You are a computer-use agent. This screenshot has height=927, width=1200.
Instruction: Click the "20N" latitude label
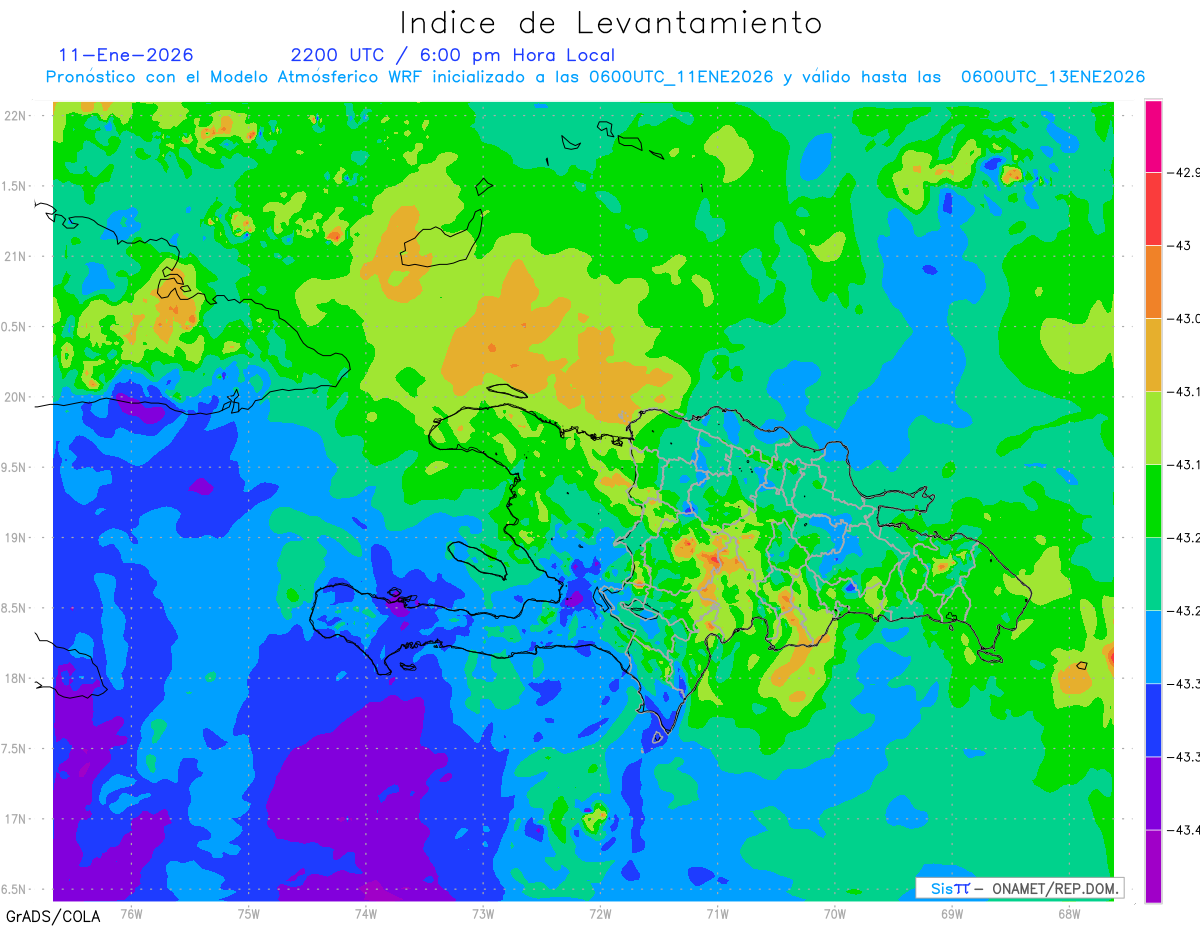(x=16, y=397)
